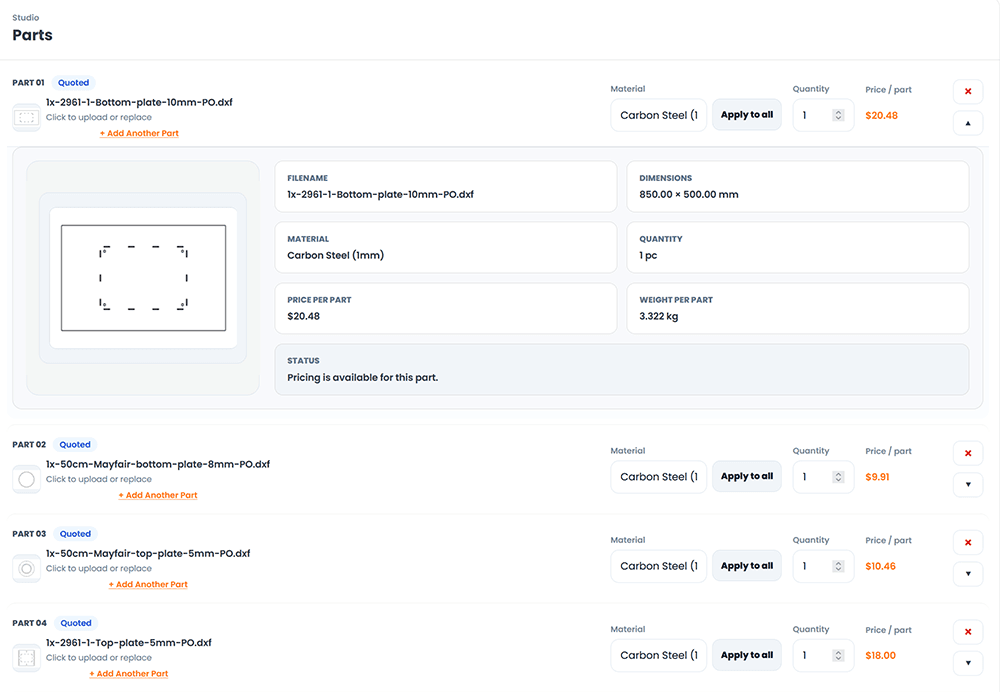
Task: Click Add Another Part link under Part 01
Action: click(x=139, y=133)
